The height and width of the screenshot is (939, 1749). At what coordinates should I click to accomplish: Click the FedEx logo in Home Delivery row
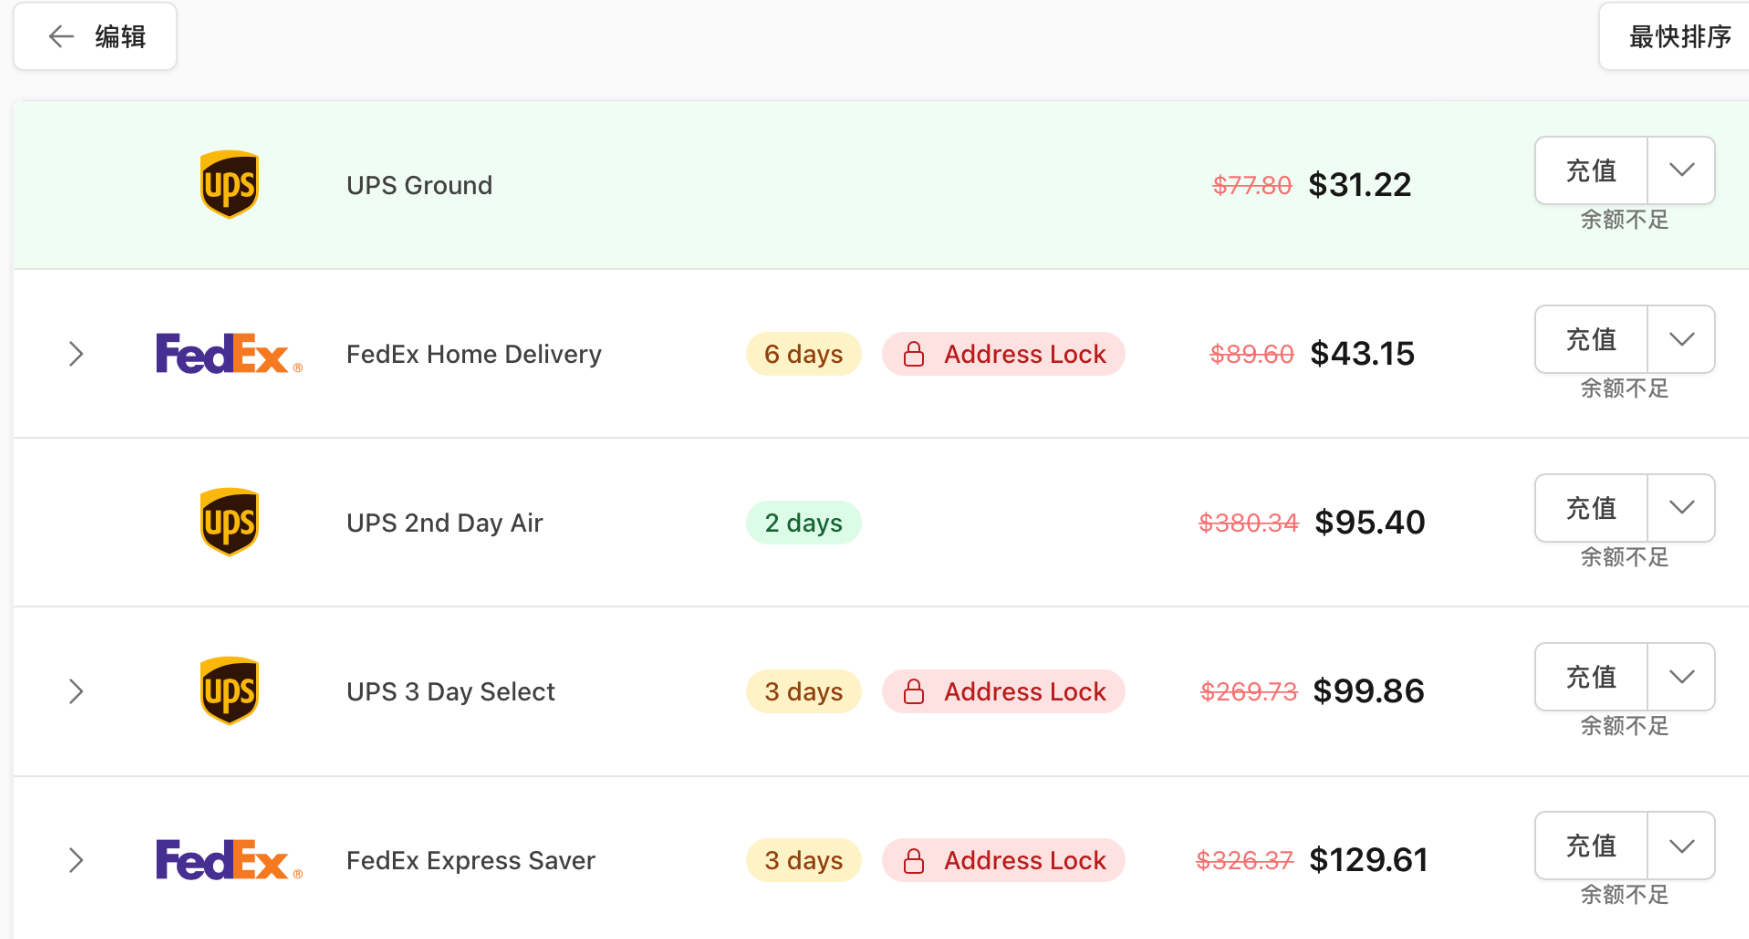pos(229,354)
